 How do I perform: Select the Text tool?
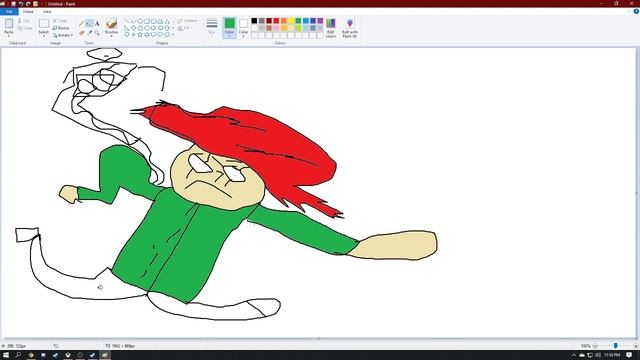(x=97, y=24)
